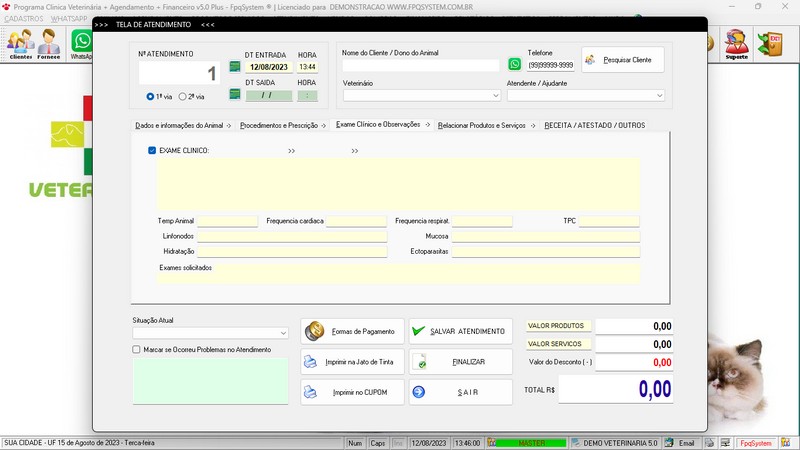This screenshot has height=450, width=800.
Task: Click the Telefone input field
Action: (551, 65)
